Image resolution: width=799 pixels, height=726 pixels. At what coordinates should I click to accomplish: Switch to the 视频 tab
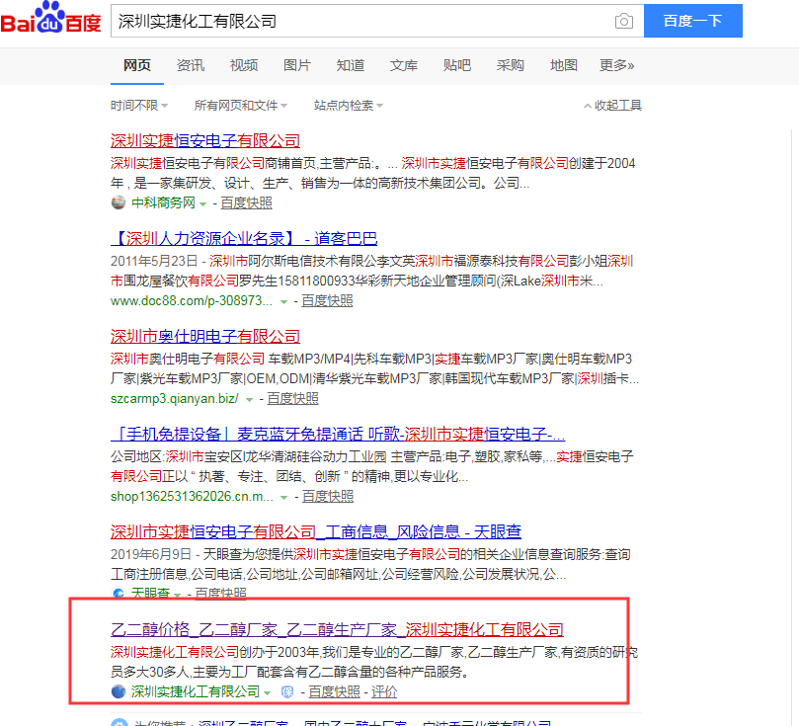click(244, 65)
